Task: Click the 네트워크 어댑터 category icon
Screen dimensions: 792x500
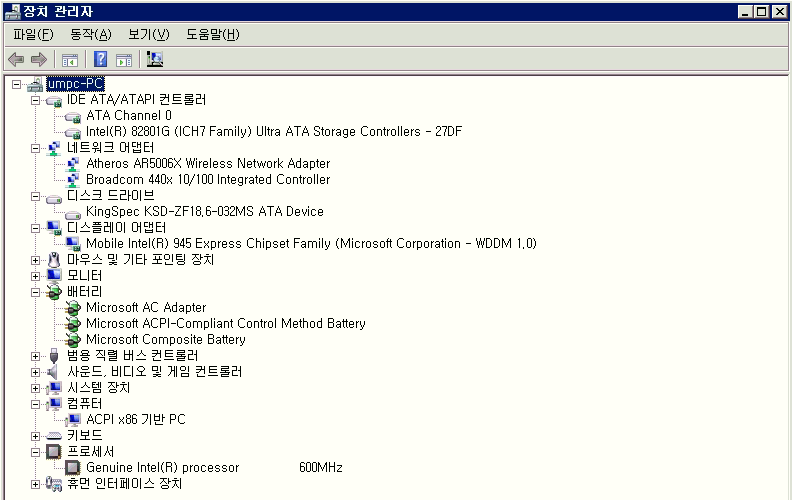Action: tap(54, 148)
